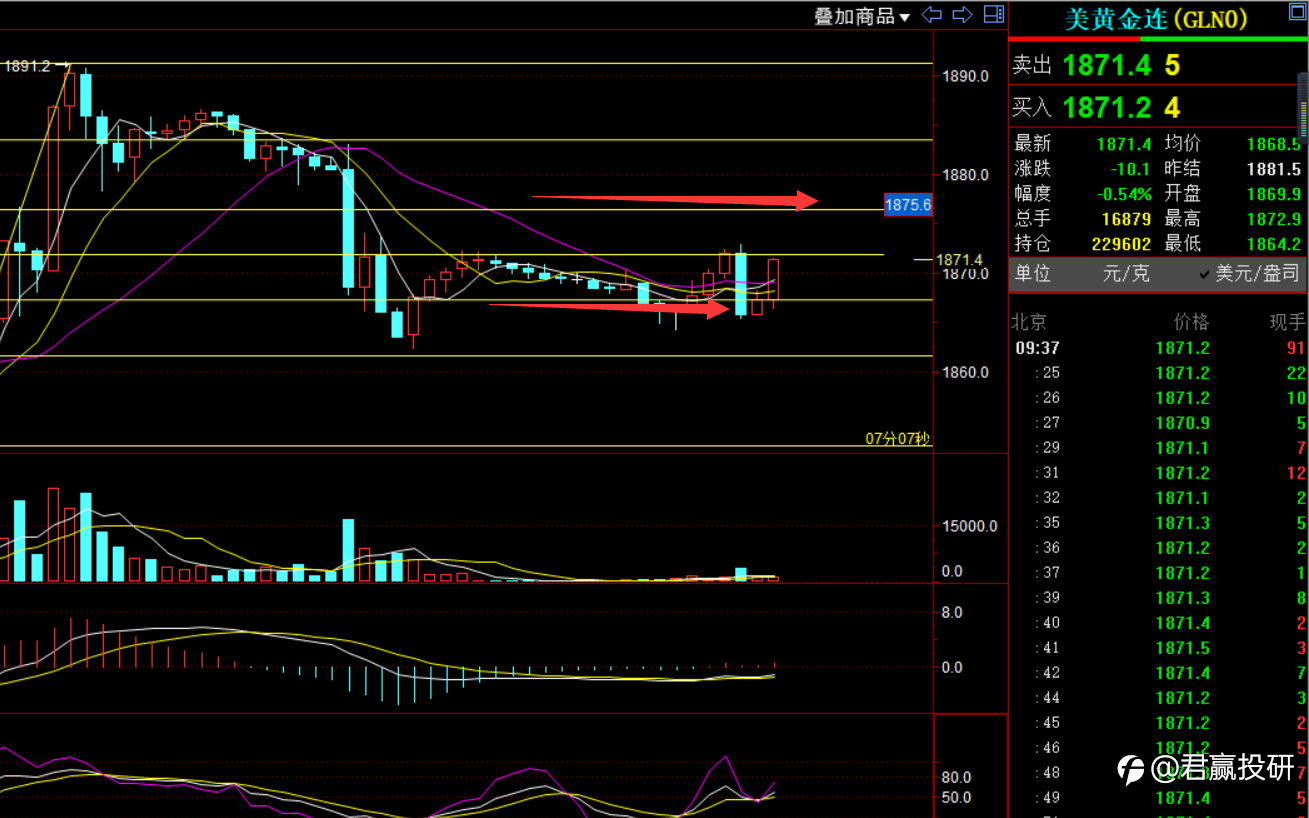Select the 均价 value 1868.5

(1275, 144)
